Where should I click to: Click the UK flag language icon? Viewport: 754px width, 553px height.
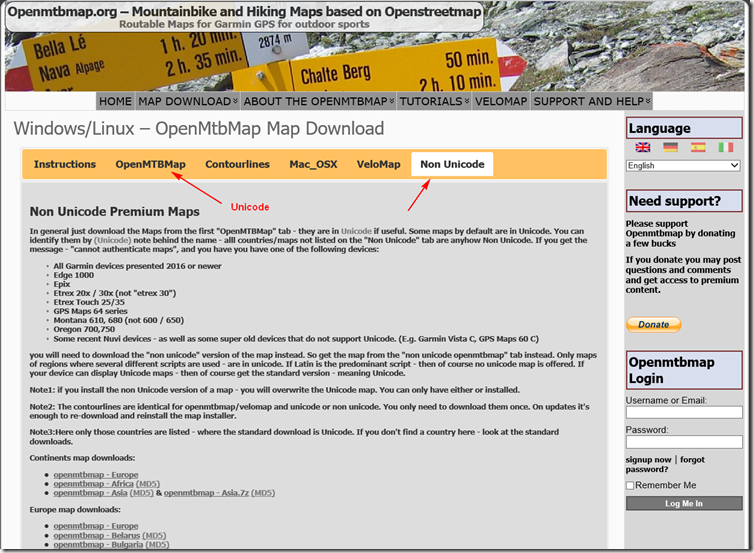(642, 147)
